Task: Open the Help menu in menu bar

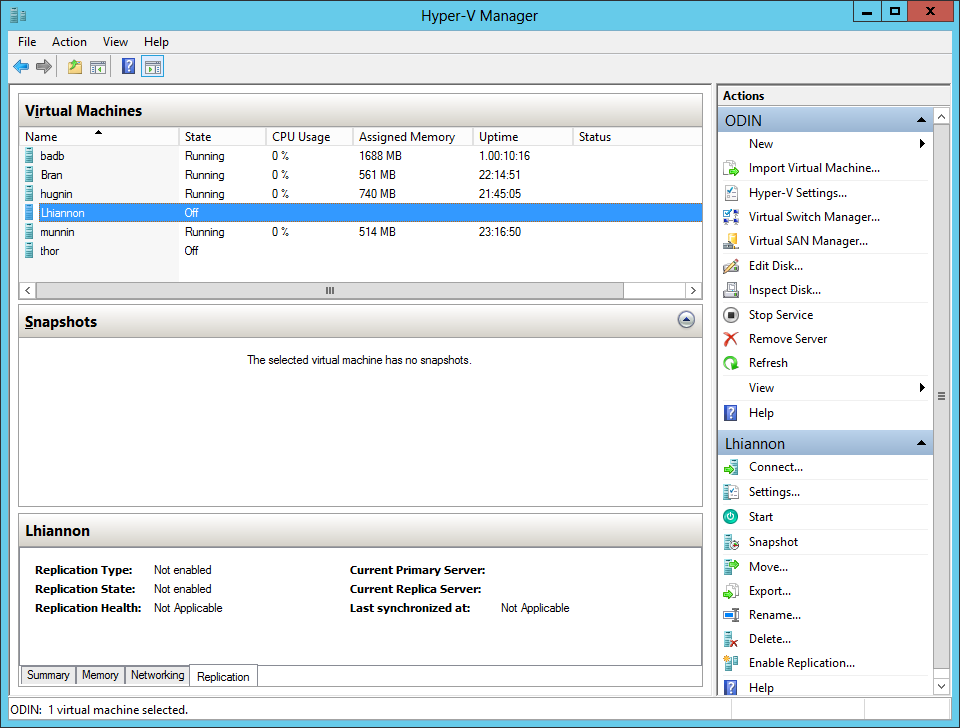Action: pyautogui.click(x=156, y=42)
